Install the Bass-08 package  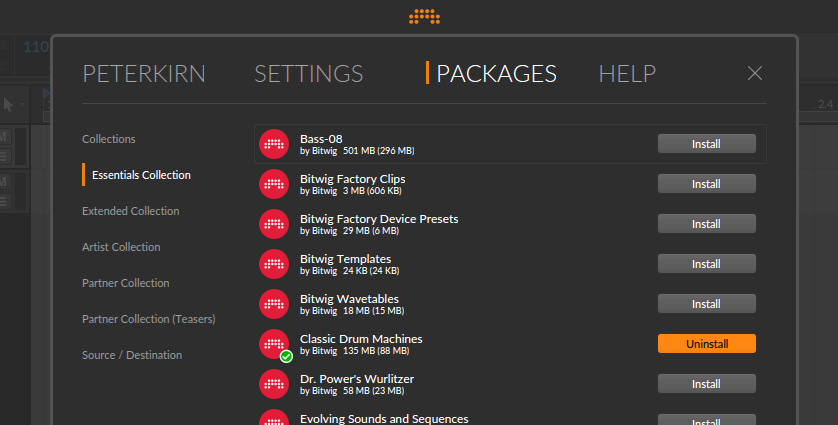[x=706, y=144]
